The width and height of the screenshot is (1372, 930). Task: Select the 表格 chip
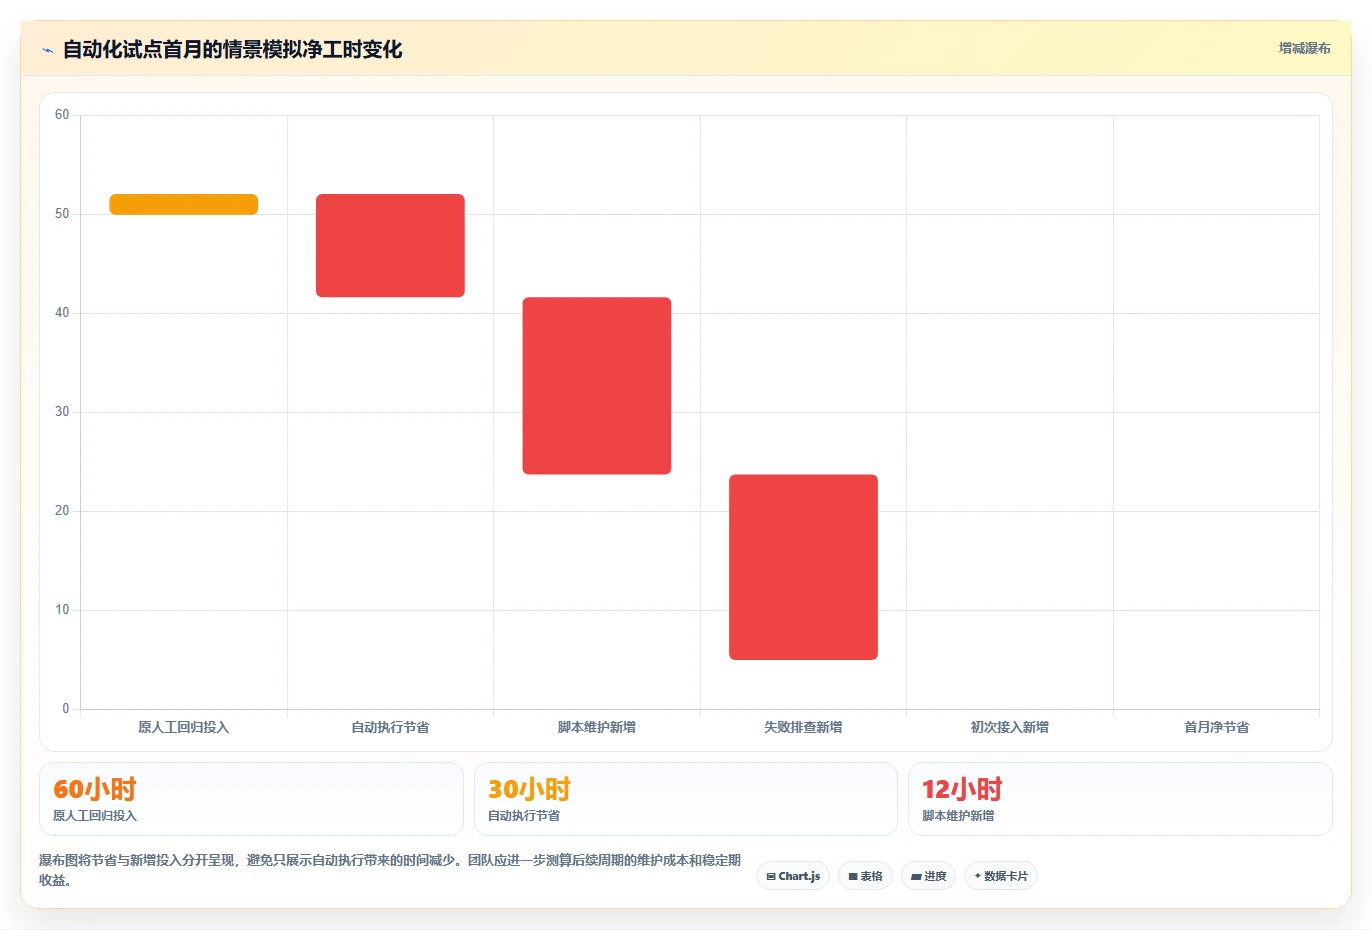pyautogui.click(x=866, y=876)
